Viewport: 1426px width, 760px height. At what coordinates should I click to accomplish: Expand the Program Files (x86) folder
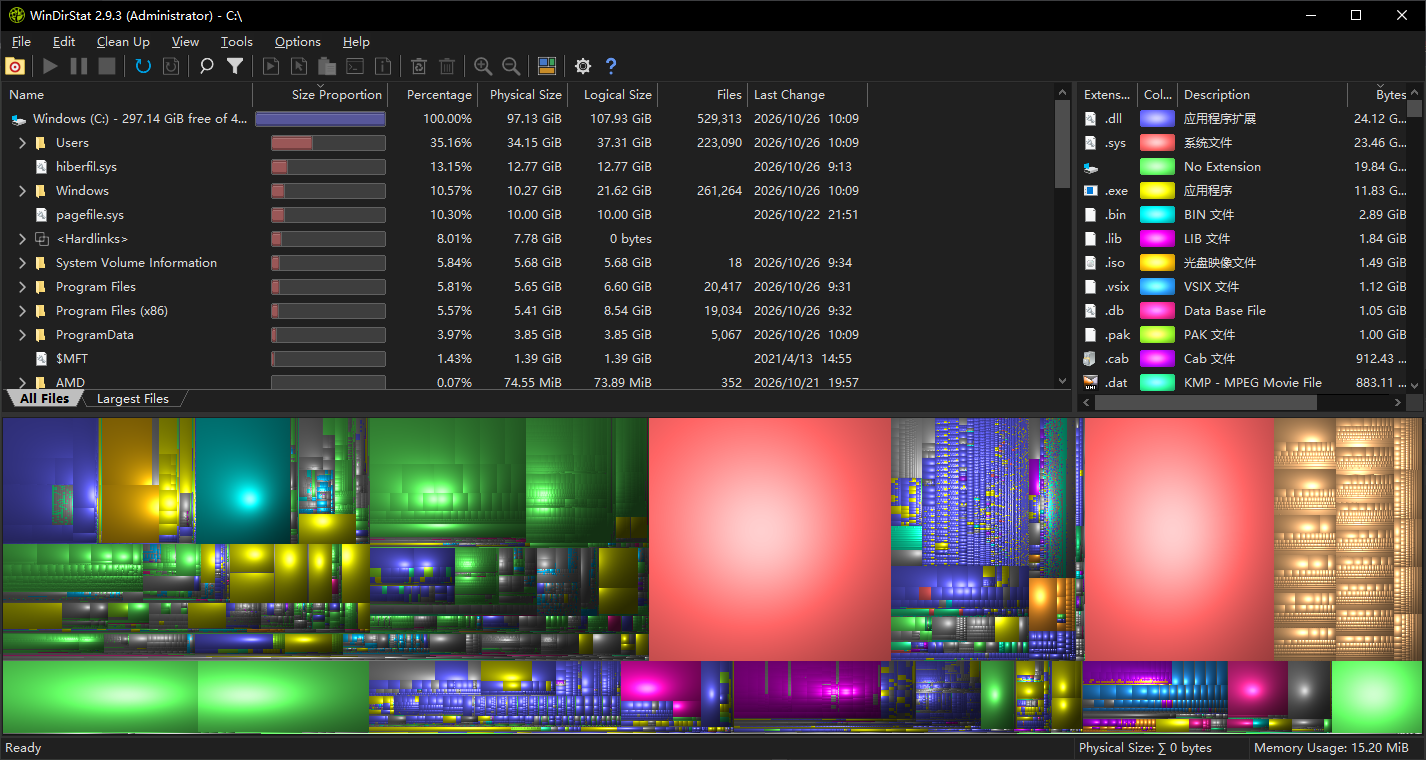22,311
